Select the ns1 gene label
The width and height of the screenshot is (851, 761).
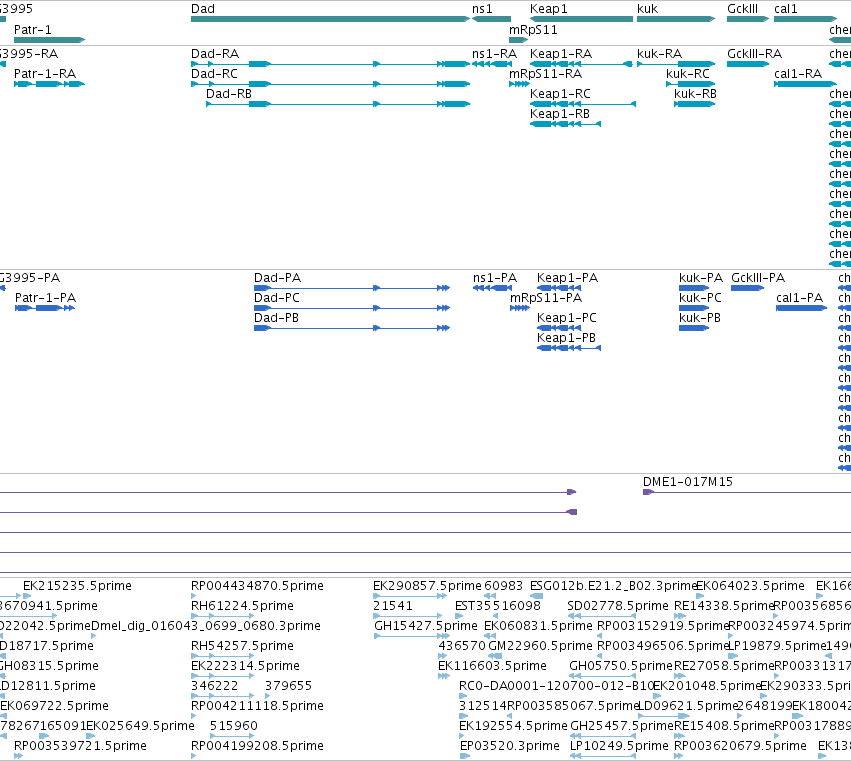point(482,9)
